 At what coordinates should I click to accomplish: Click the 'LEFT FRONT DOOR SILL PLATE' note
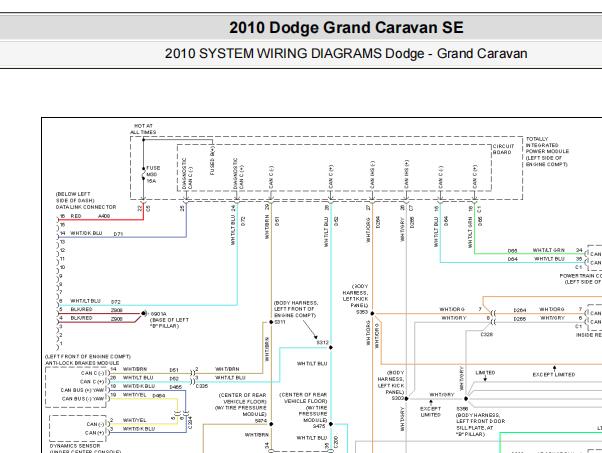tap(481, 424)
